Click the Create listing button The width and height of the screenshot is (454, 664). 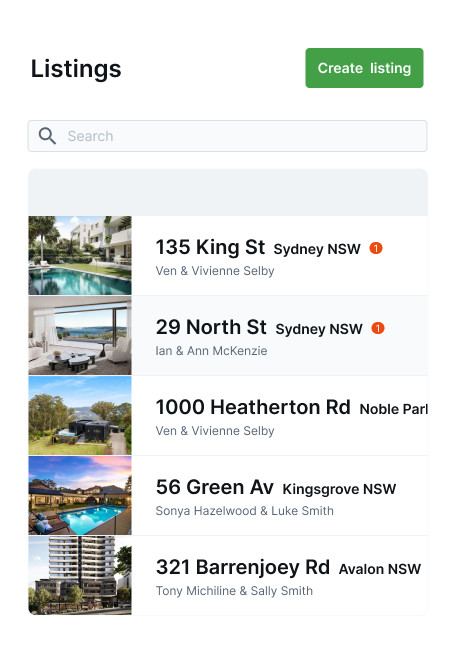[x=364, y=68]
